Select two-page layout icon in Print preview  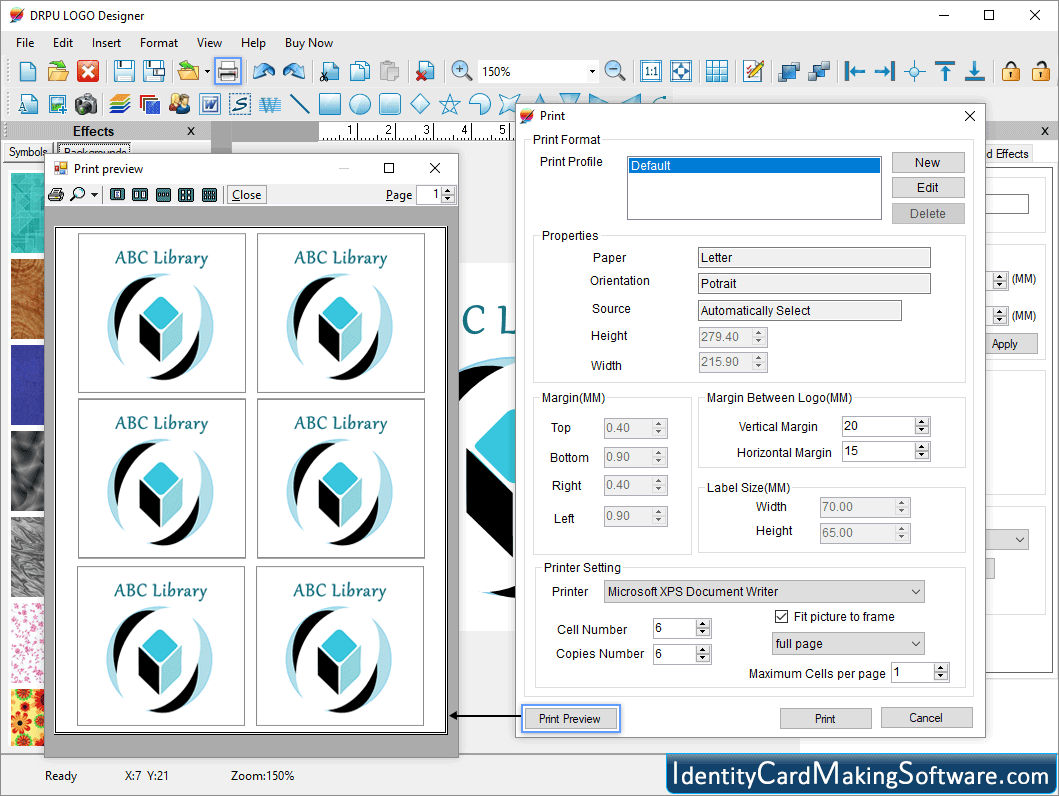click(x=140, y=194)
